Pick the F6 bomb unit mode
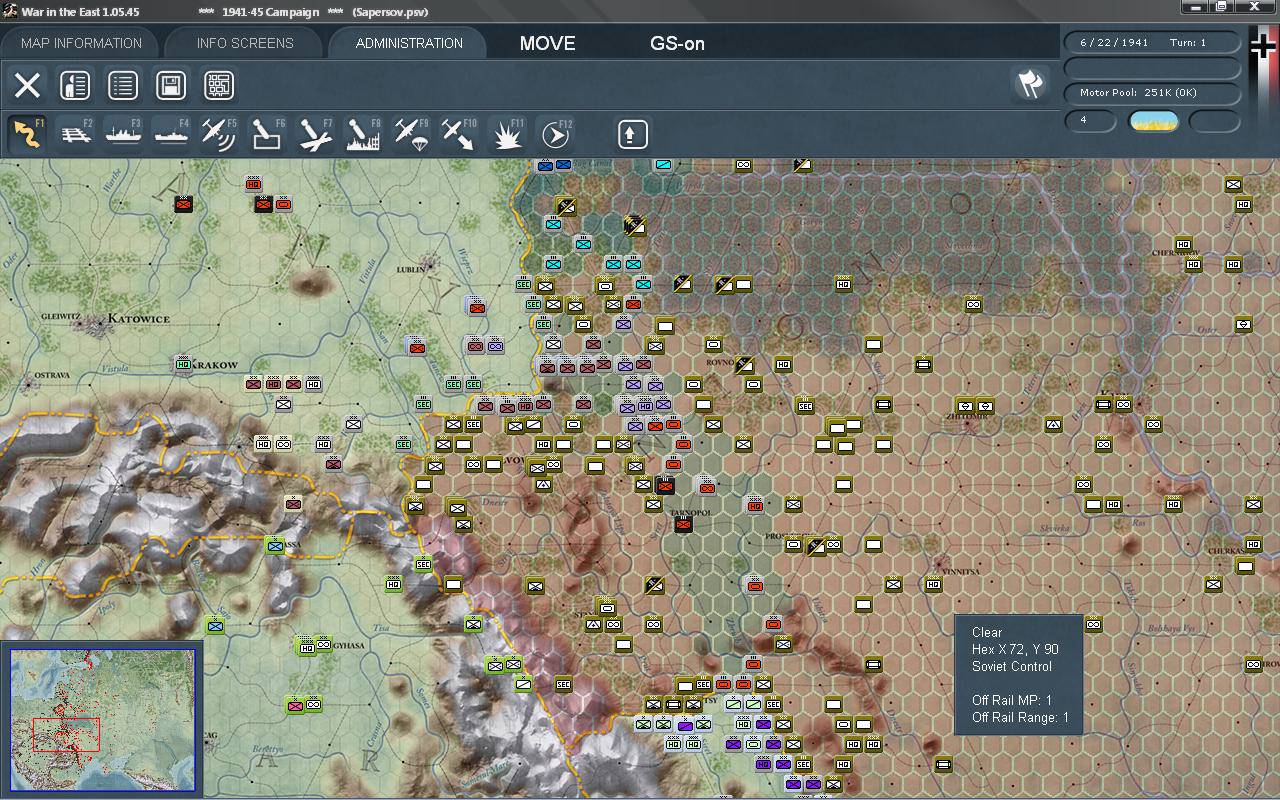1280x800 pixels. tap(267, 134)
